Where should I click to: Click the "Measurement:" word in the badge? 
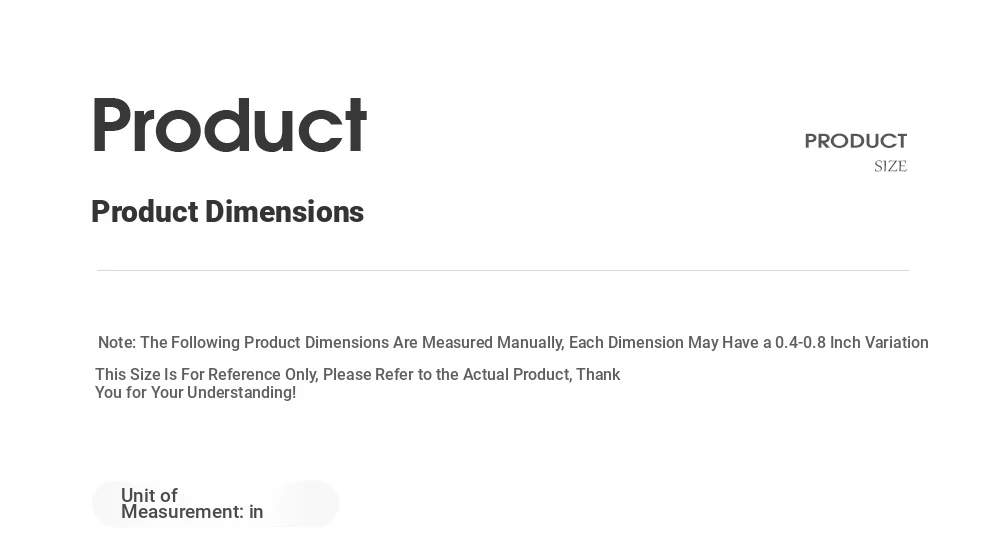tap(182, 512)
